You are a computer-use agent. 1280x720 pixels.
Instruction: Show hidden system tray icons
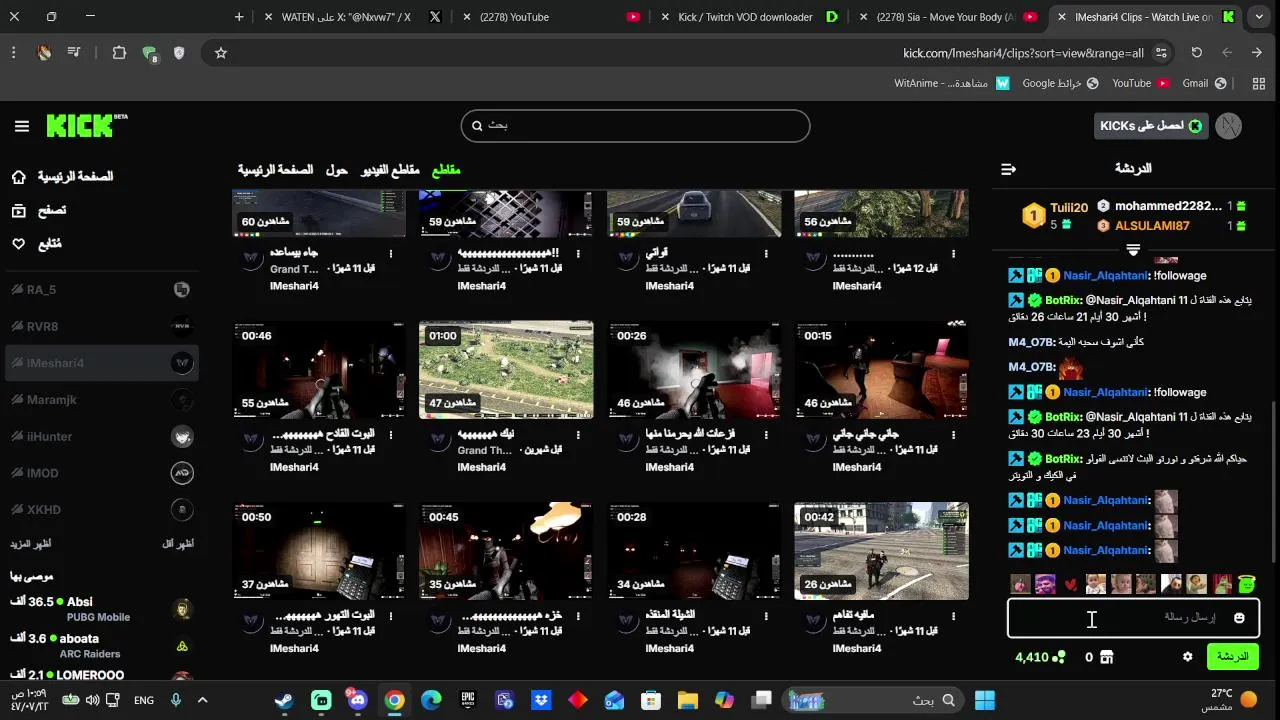[x=203, y=700]
